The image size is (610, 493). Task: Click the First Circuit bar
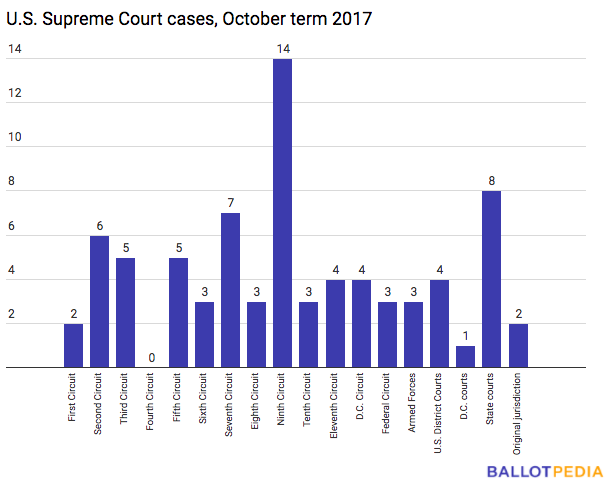coord(73,346)
